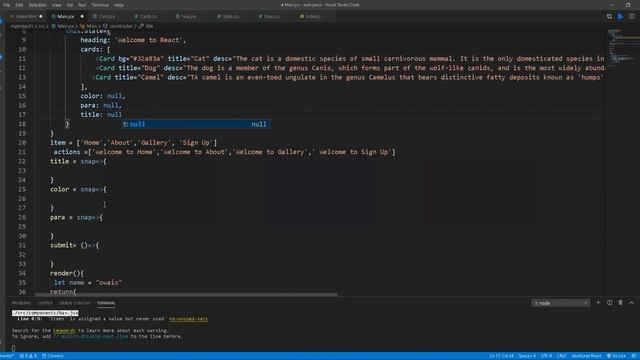Click the run icon in editor toolbar

[x=620, y=16]
